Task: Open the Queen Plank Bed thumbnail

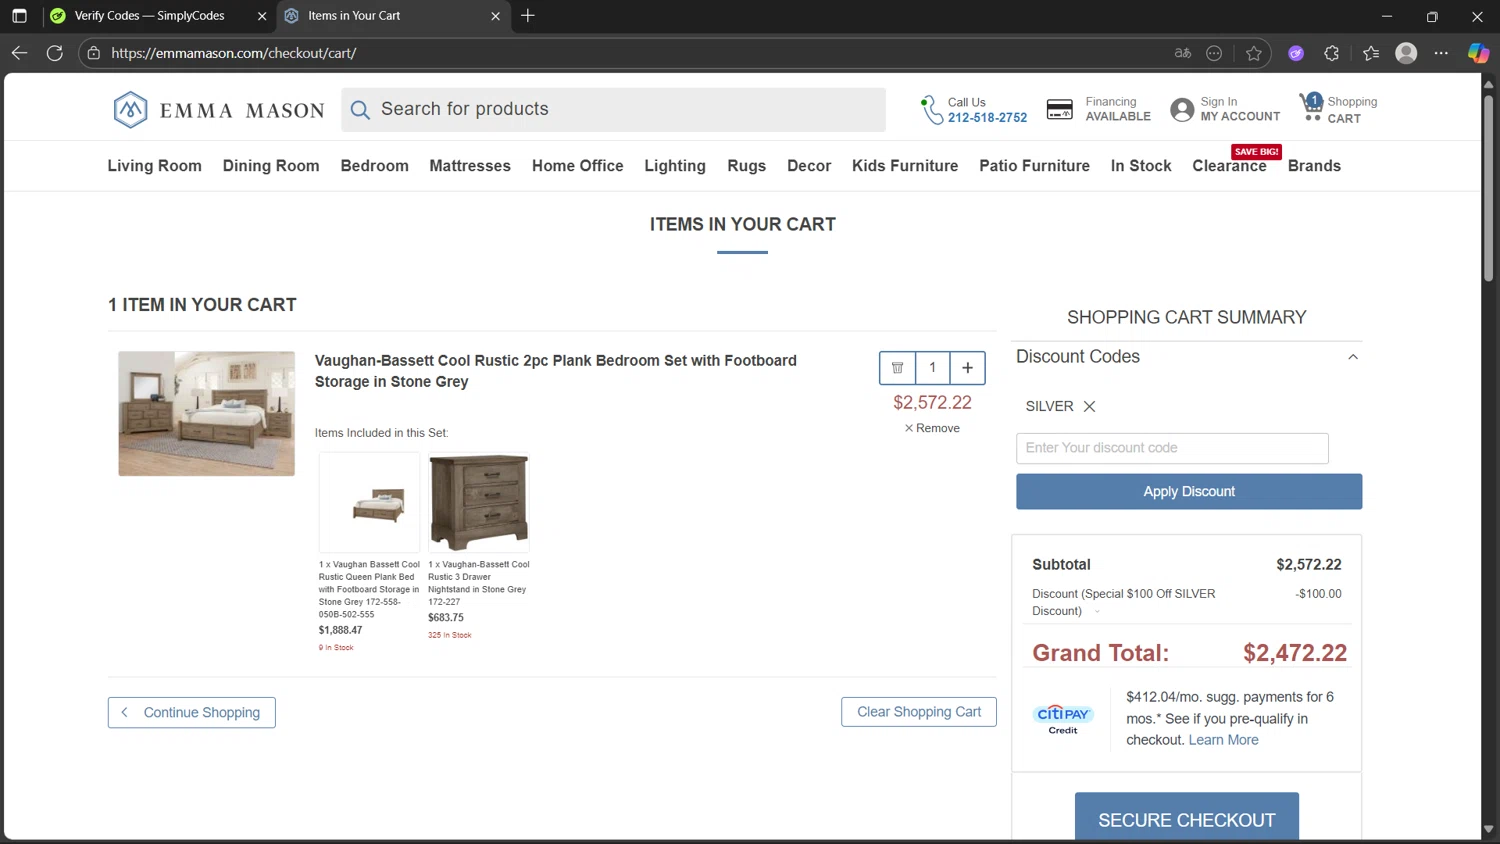Action: click(x=370, y=502)
